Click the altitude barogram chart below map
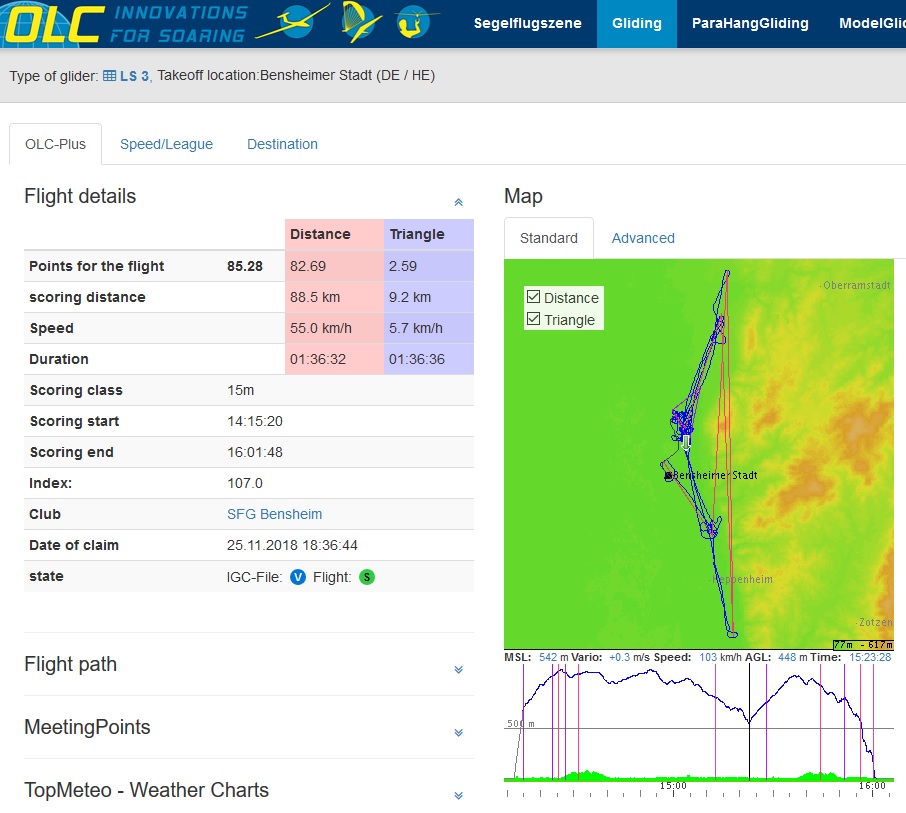Image resolution: width=906 pixels, height=813 pixels. coord(700,720)
